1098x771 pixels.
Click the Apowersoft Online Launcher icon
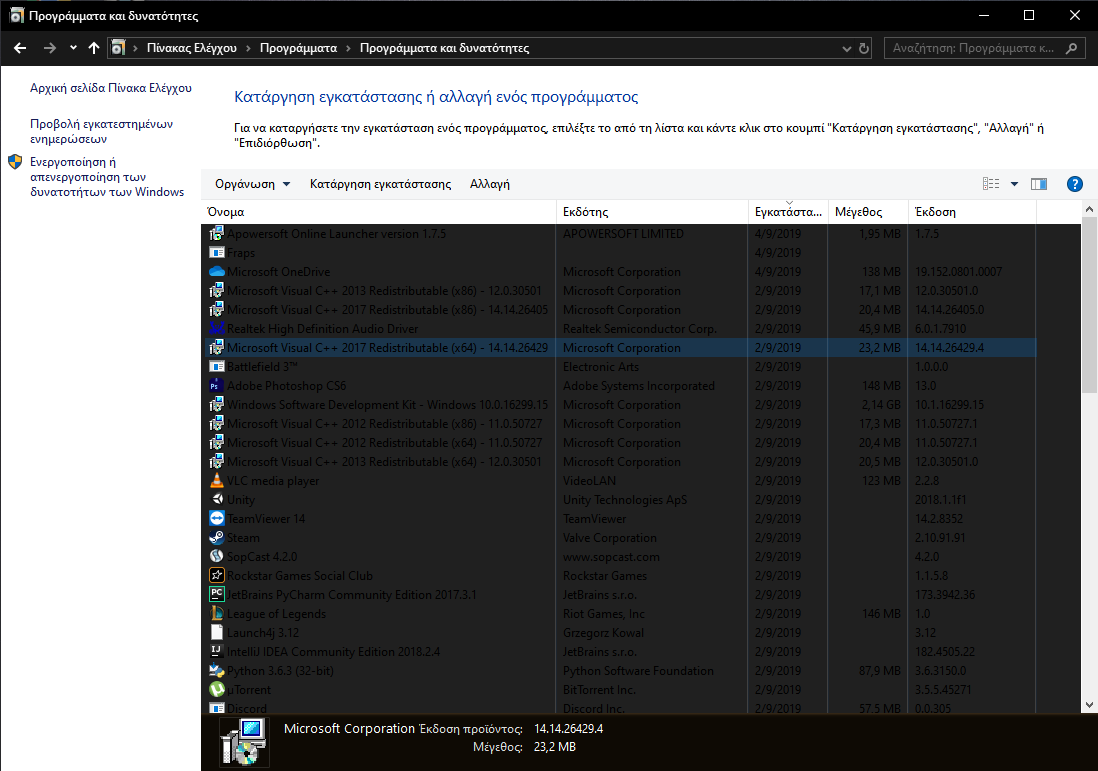click(216, 233)
